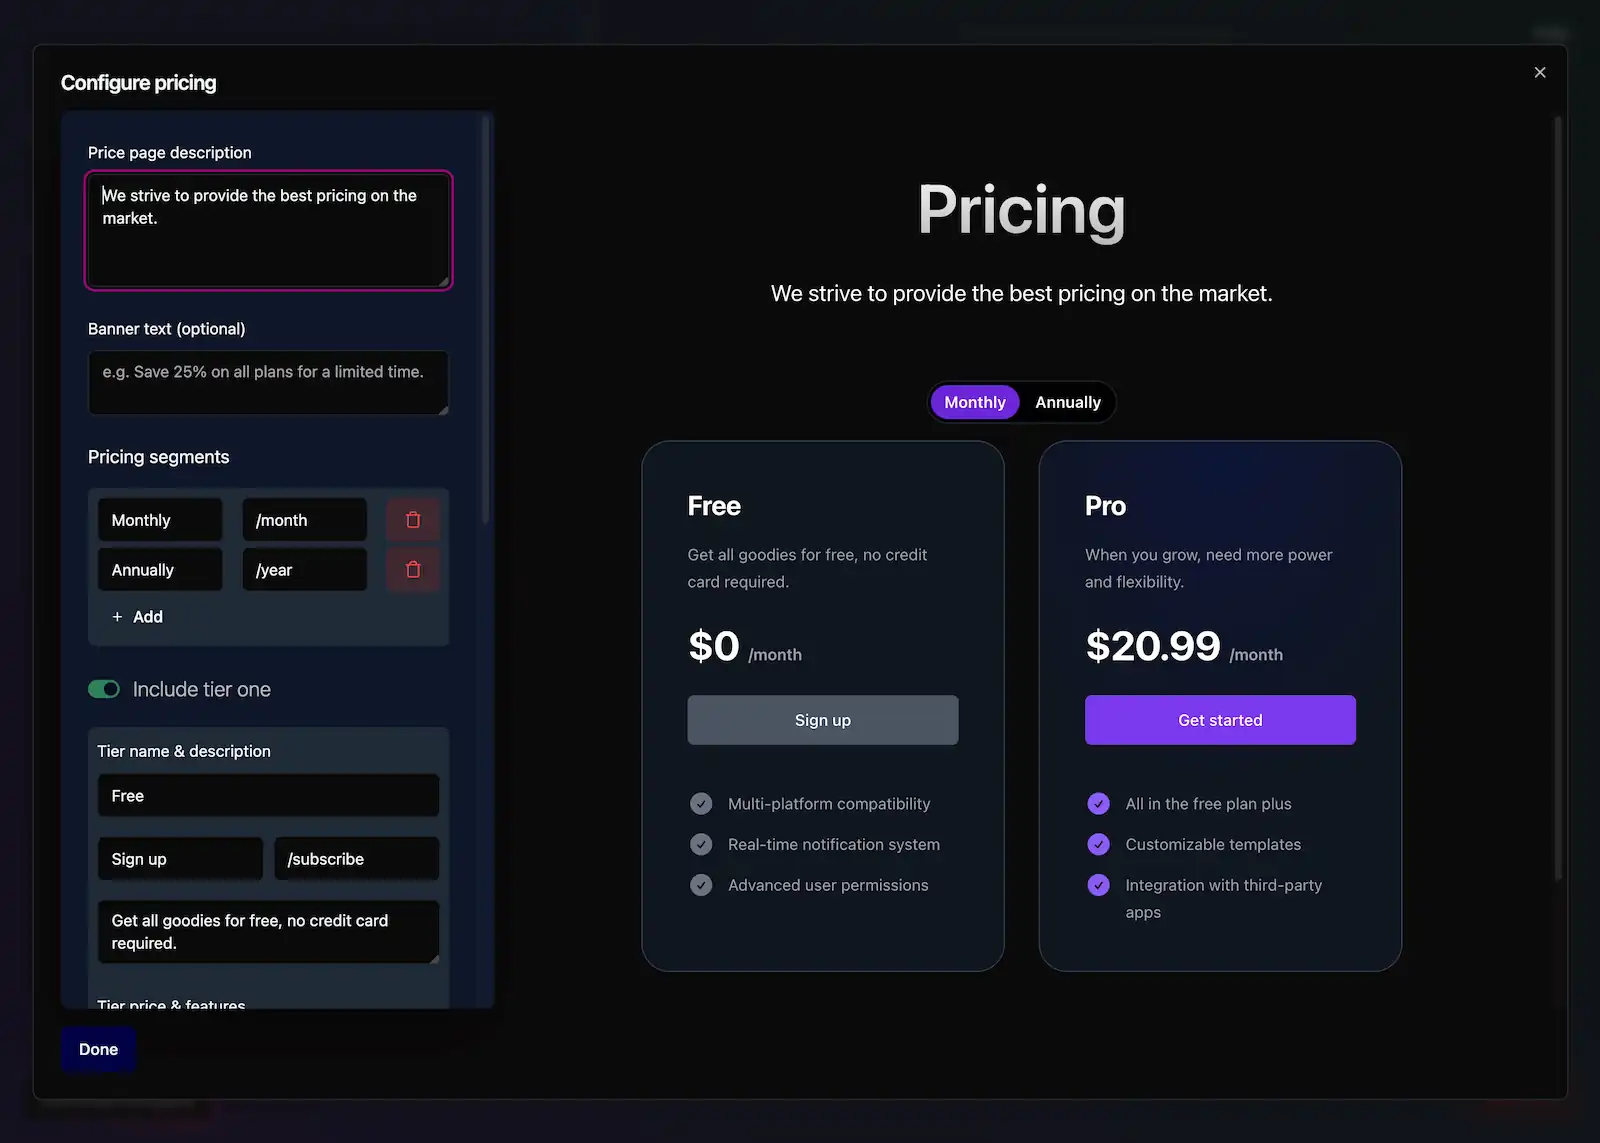Screen dimensions: 1600x1143
Task: Delete the Monthly pricing segment
Action: pyautogui.click(x=413, y=520)
